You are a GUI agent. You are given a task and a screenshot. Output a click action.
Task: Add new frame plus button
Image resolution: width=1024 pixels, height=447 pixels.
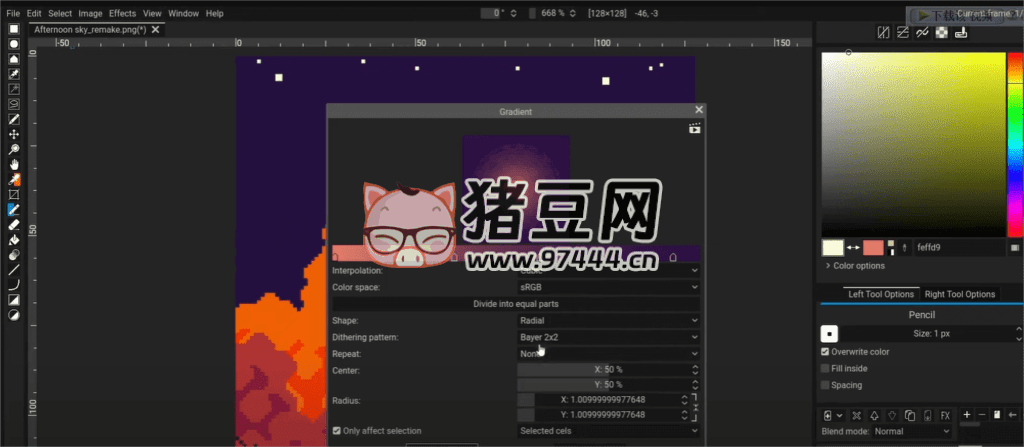967,414
